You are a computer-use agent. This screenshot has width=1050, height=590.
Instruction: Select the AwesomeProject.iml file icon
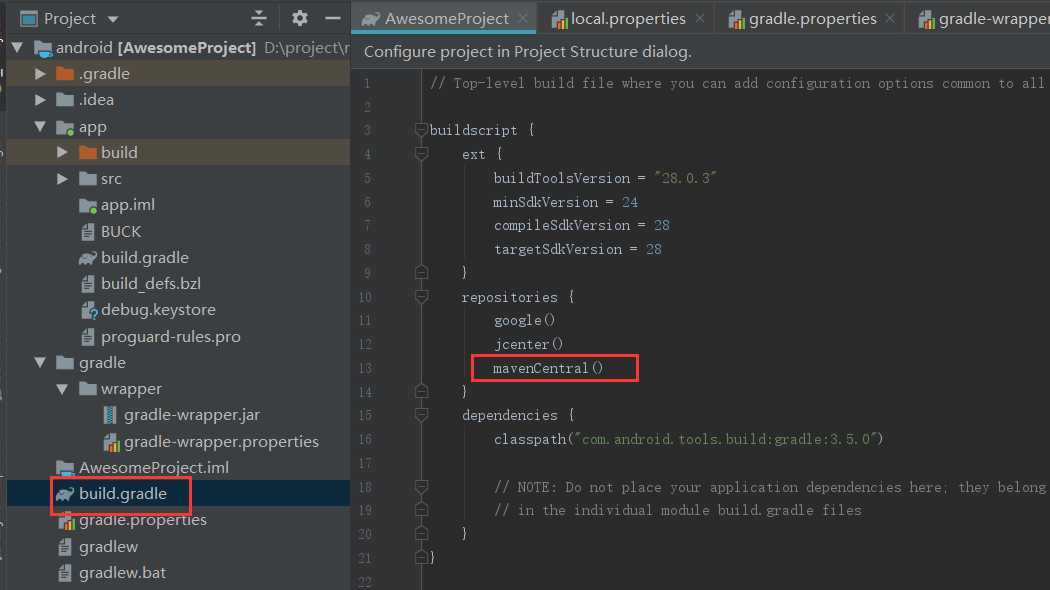(65, 467)
